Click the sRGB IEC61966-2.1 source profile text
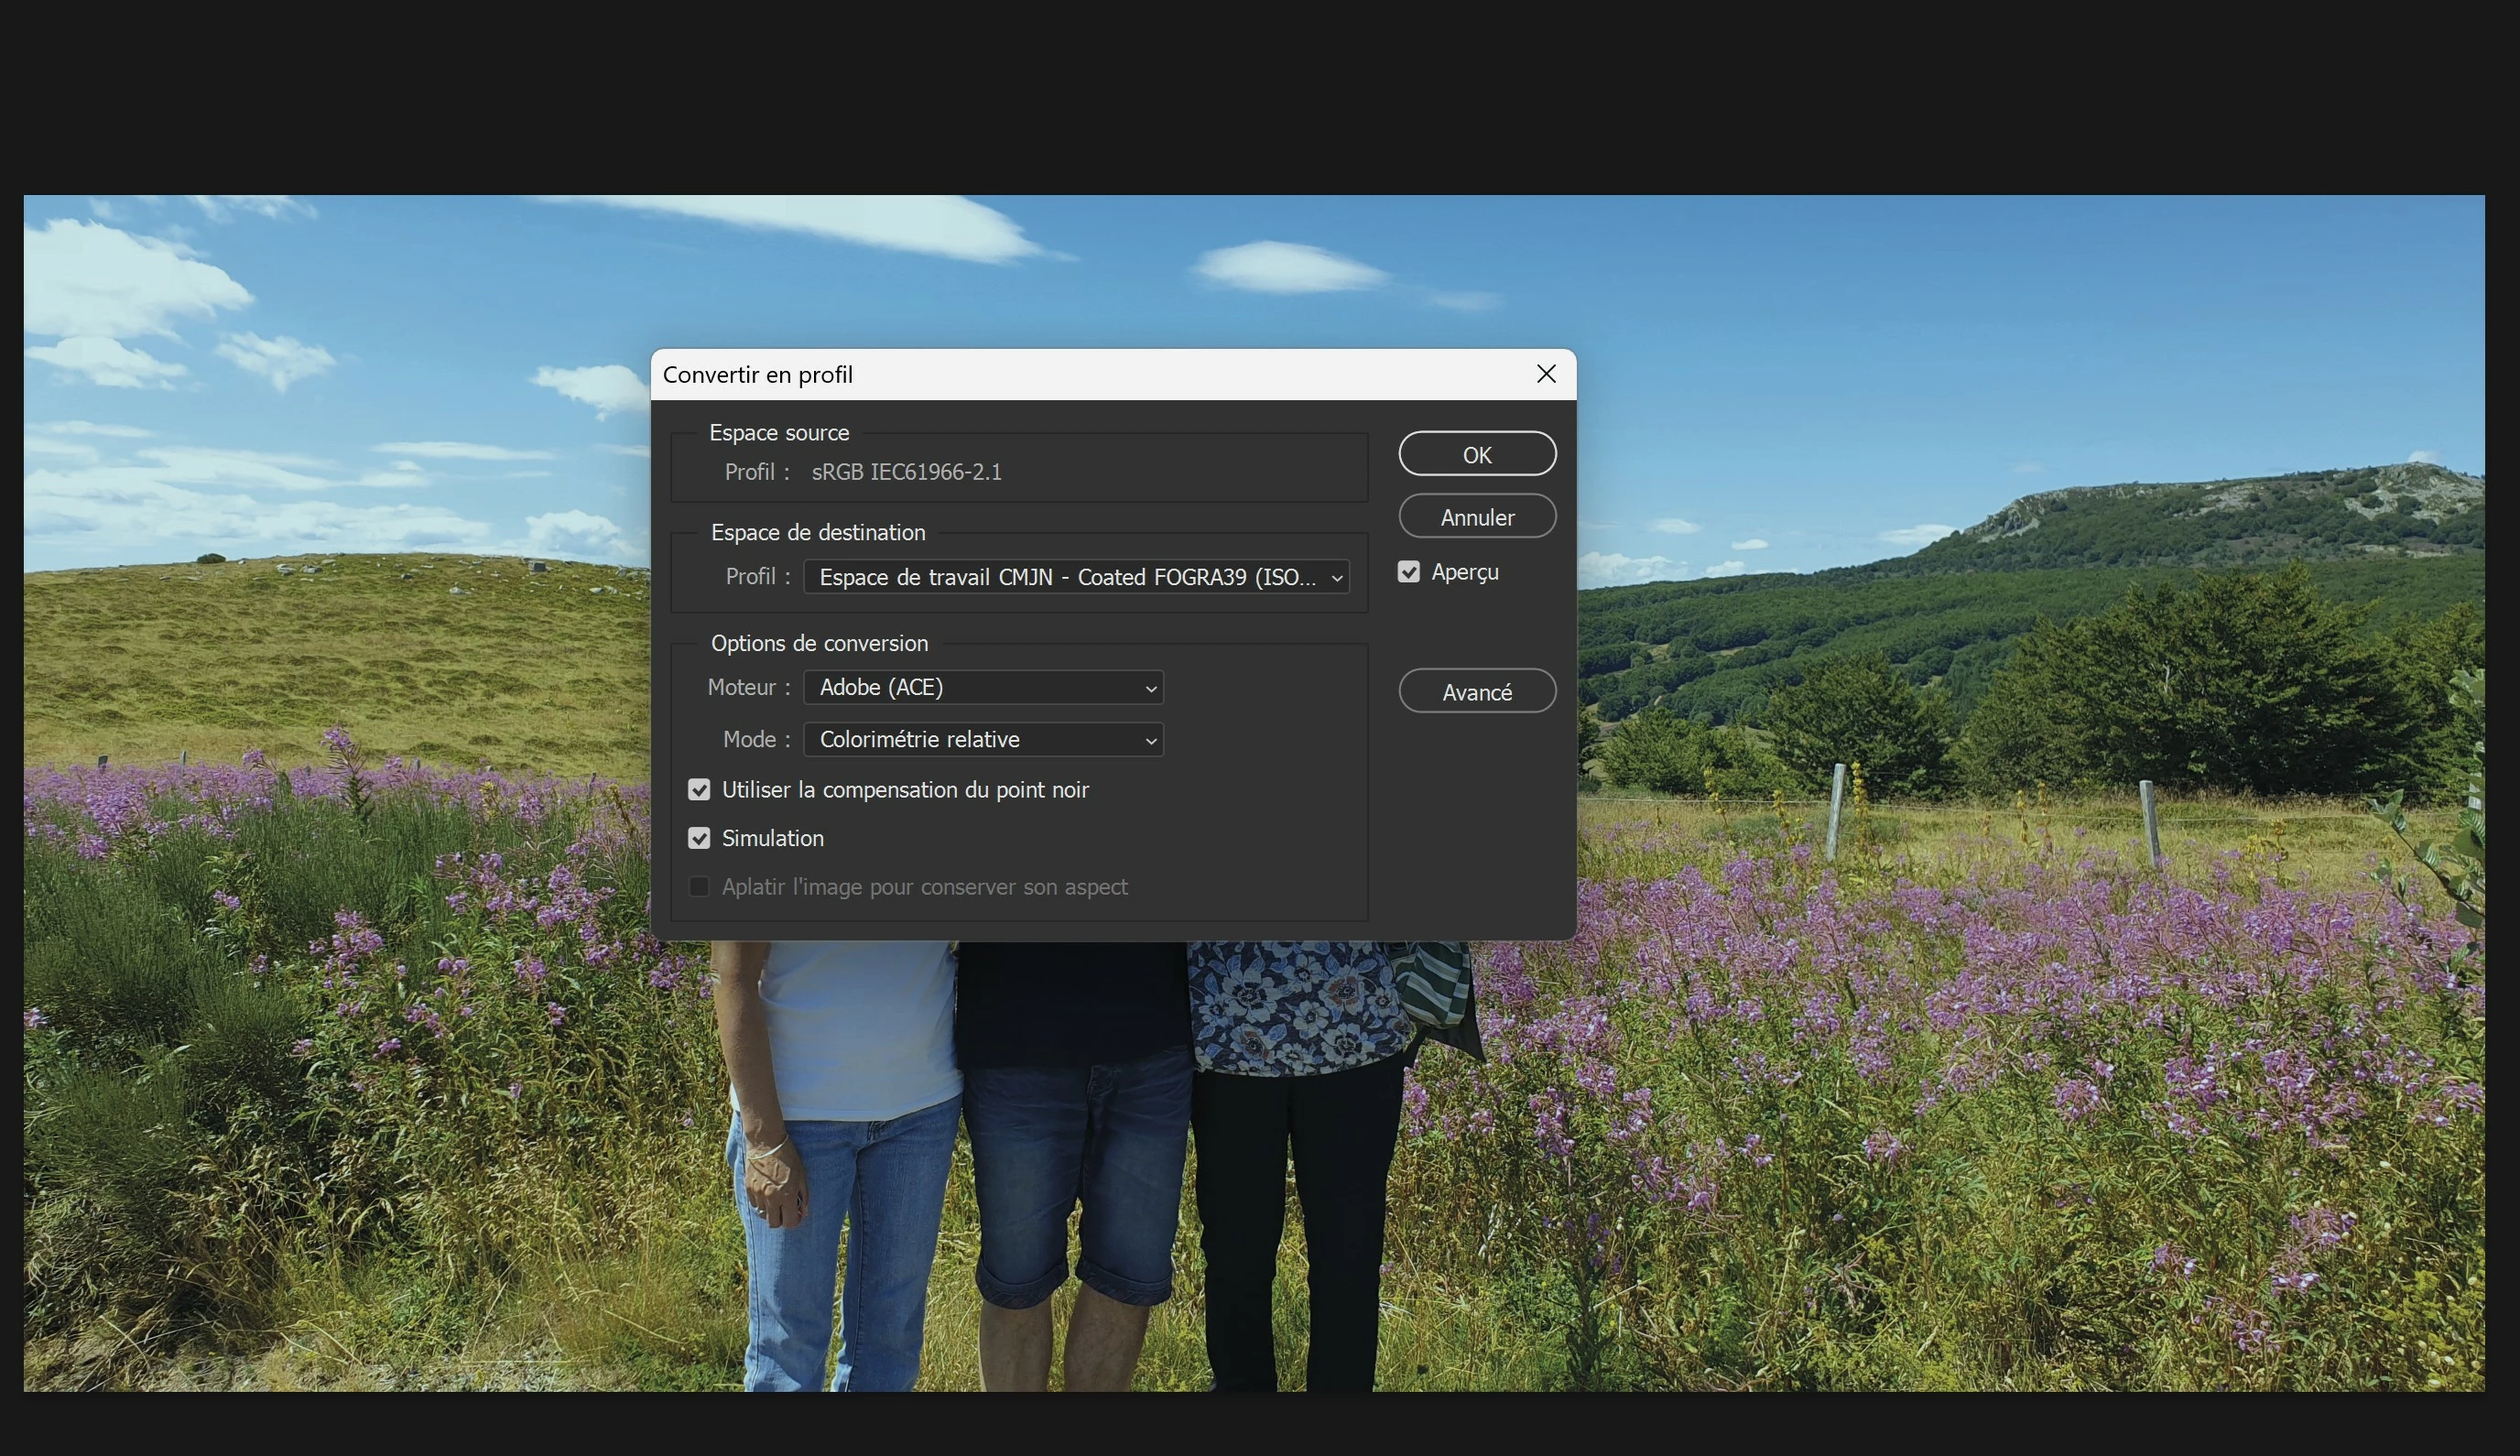Image resolution: width=2520 pixels, height=1456 pixels. [906, 472]
